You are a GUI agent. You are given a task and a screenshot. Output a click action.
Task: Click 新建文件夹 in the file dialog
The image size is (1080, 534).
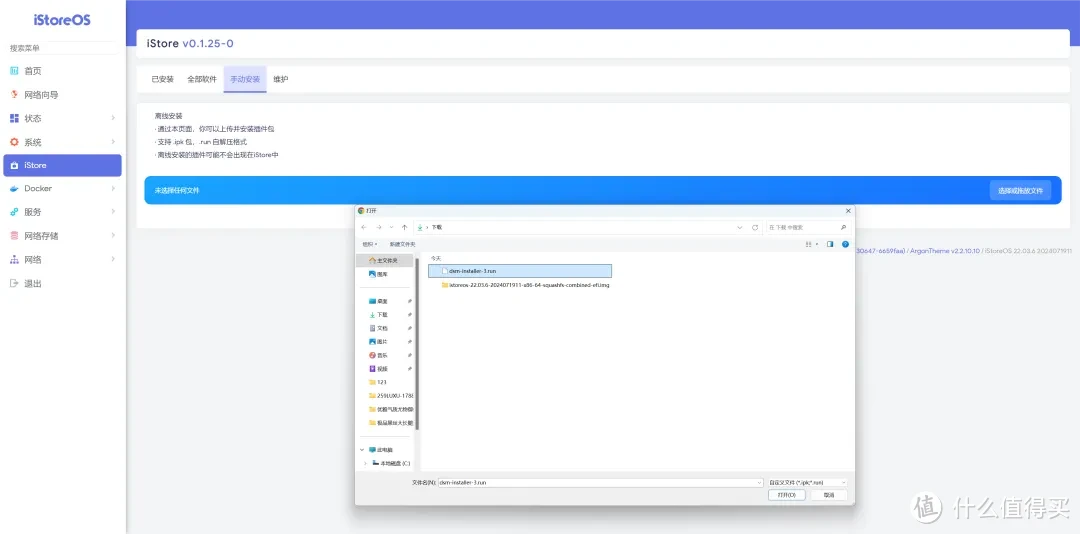(402, 244)
